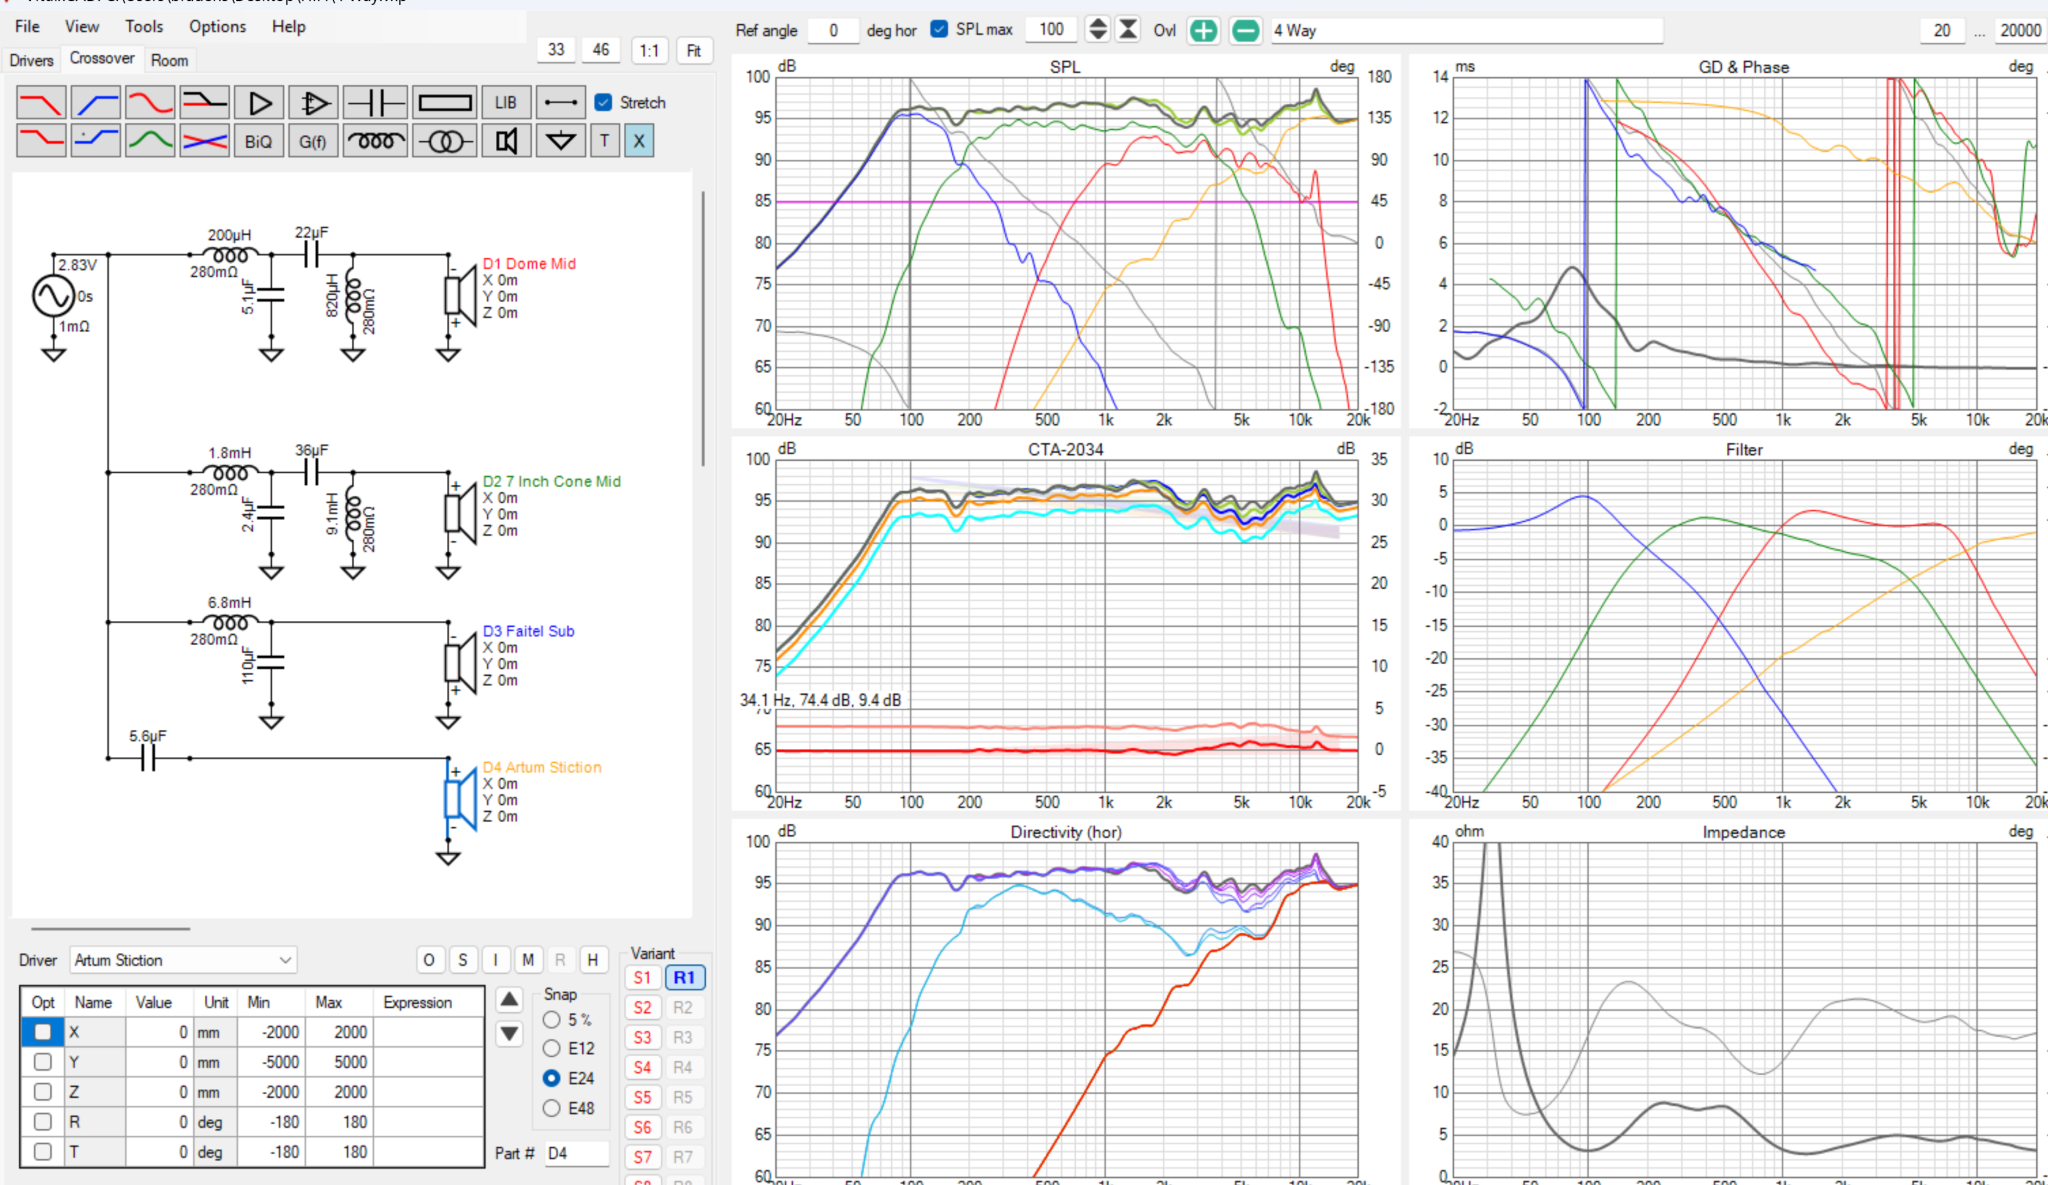This screenshot has width=2048, height=1185.
Task: Add a loudspeaker driver component
Action: 506,141
